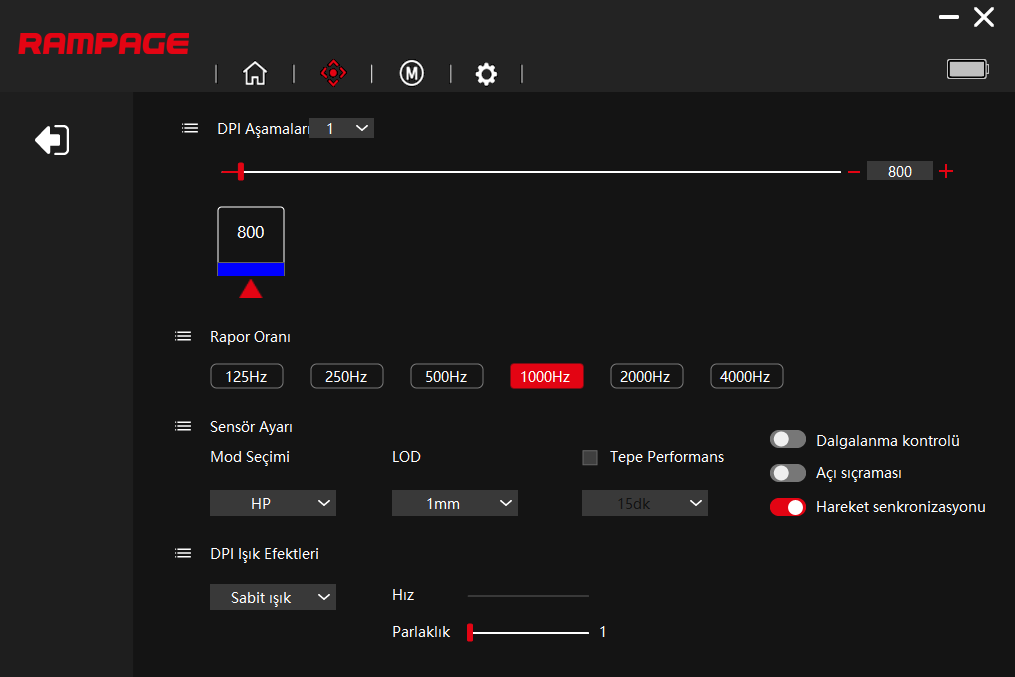The image size is (1015, 677).
Task: Check the Tepe Performans checkbox
Action: tap(590, 458)
